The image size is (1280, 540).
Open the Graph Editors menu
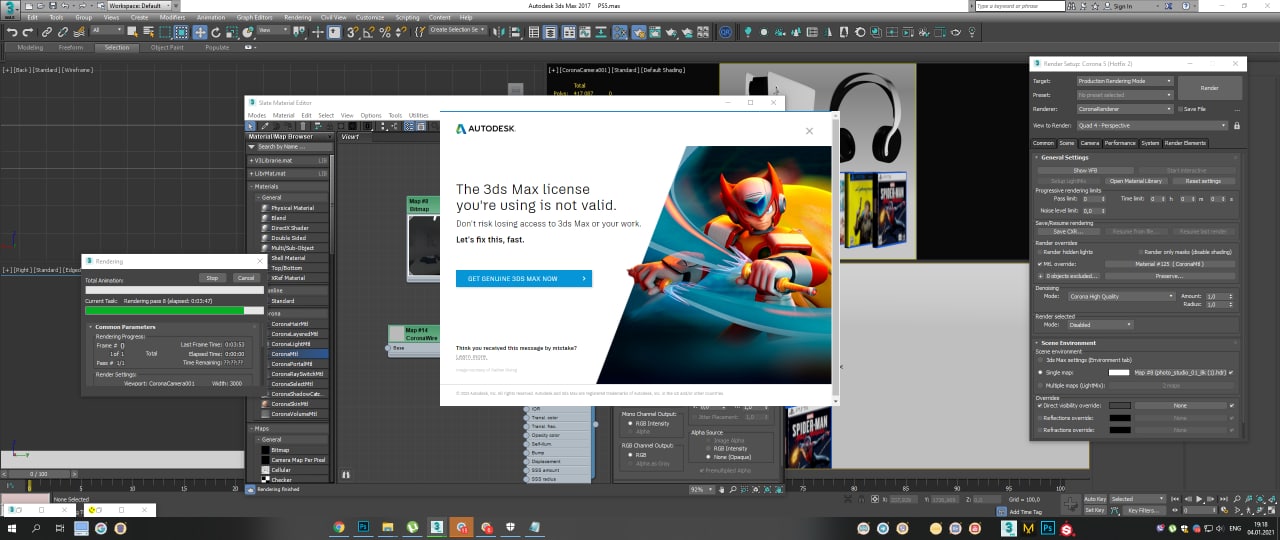tap(254, 17)
